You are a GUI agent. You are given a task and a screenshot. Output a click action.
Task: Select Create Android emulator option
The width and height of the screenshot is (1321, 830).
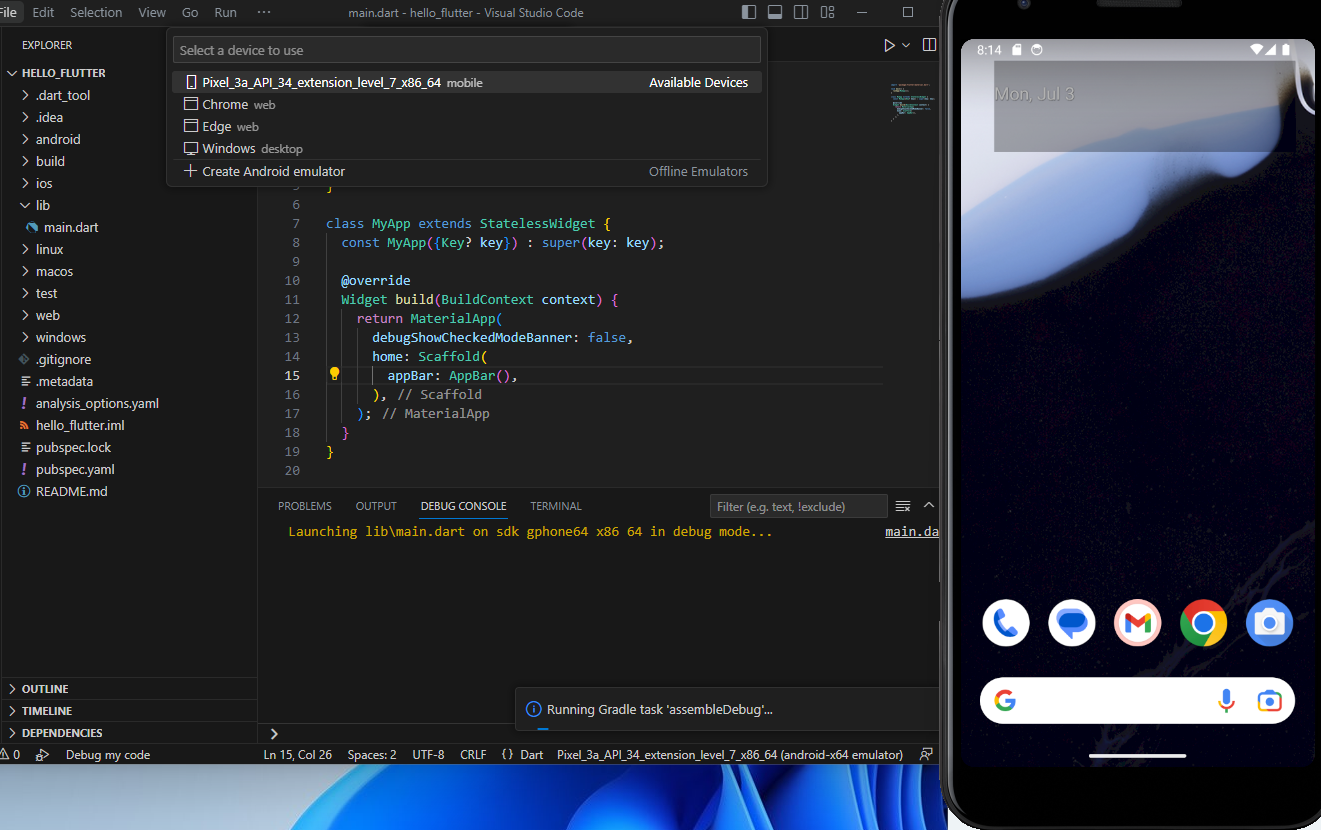pyautogui.click(x=467, y=171)
